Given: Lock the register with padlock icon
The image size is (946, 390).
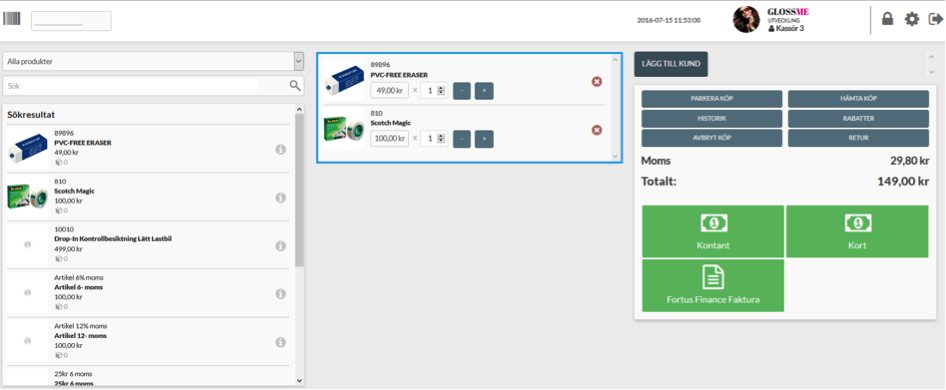Looking at the screenshot, I should tap(887, 19).
